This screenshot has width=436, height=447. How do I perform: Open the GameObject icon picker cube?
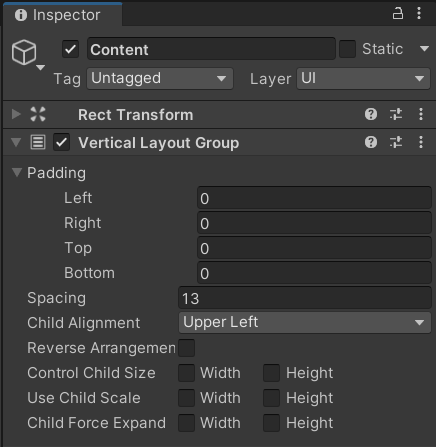coord(24,52)
